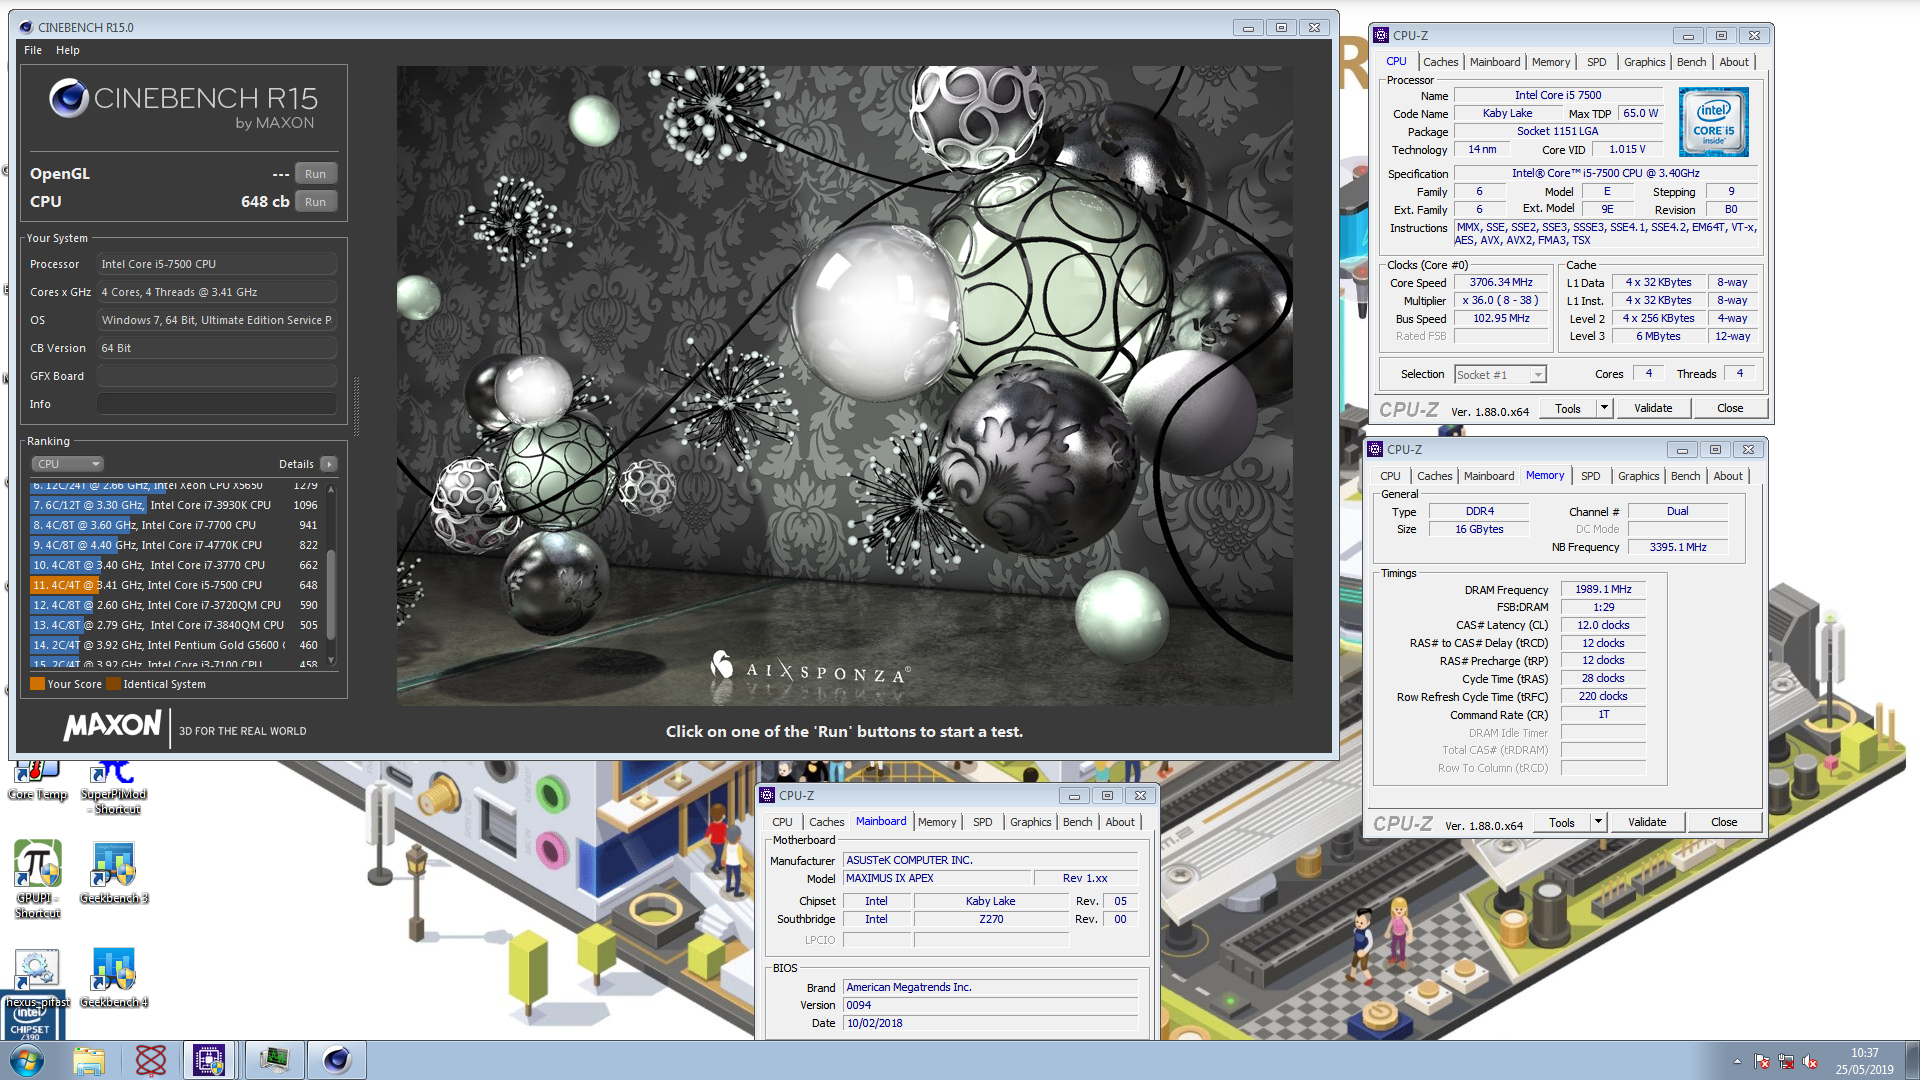
Task: Switch to Cinebench via taskbar icon
Action: tap(337, 1060)
